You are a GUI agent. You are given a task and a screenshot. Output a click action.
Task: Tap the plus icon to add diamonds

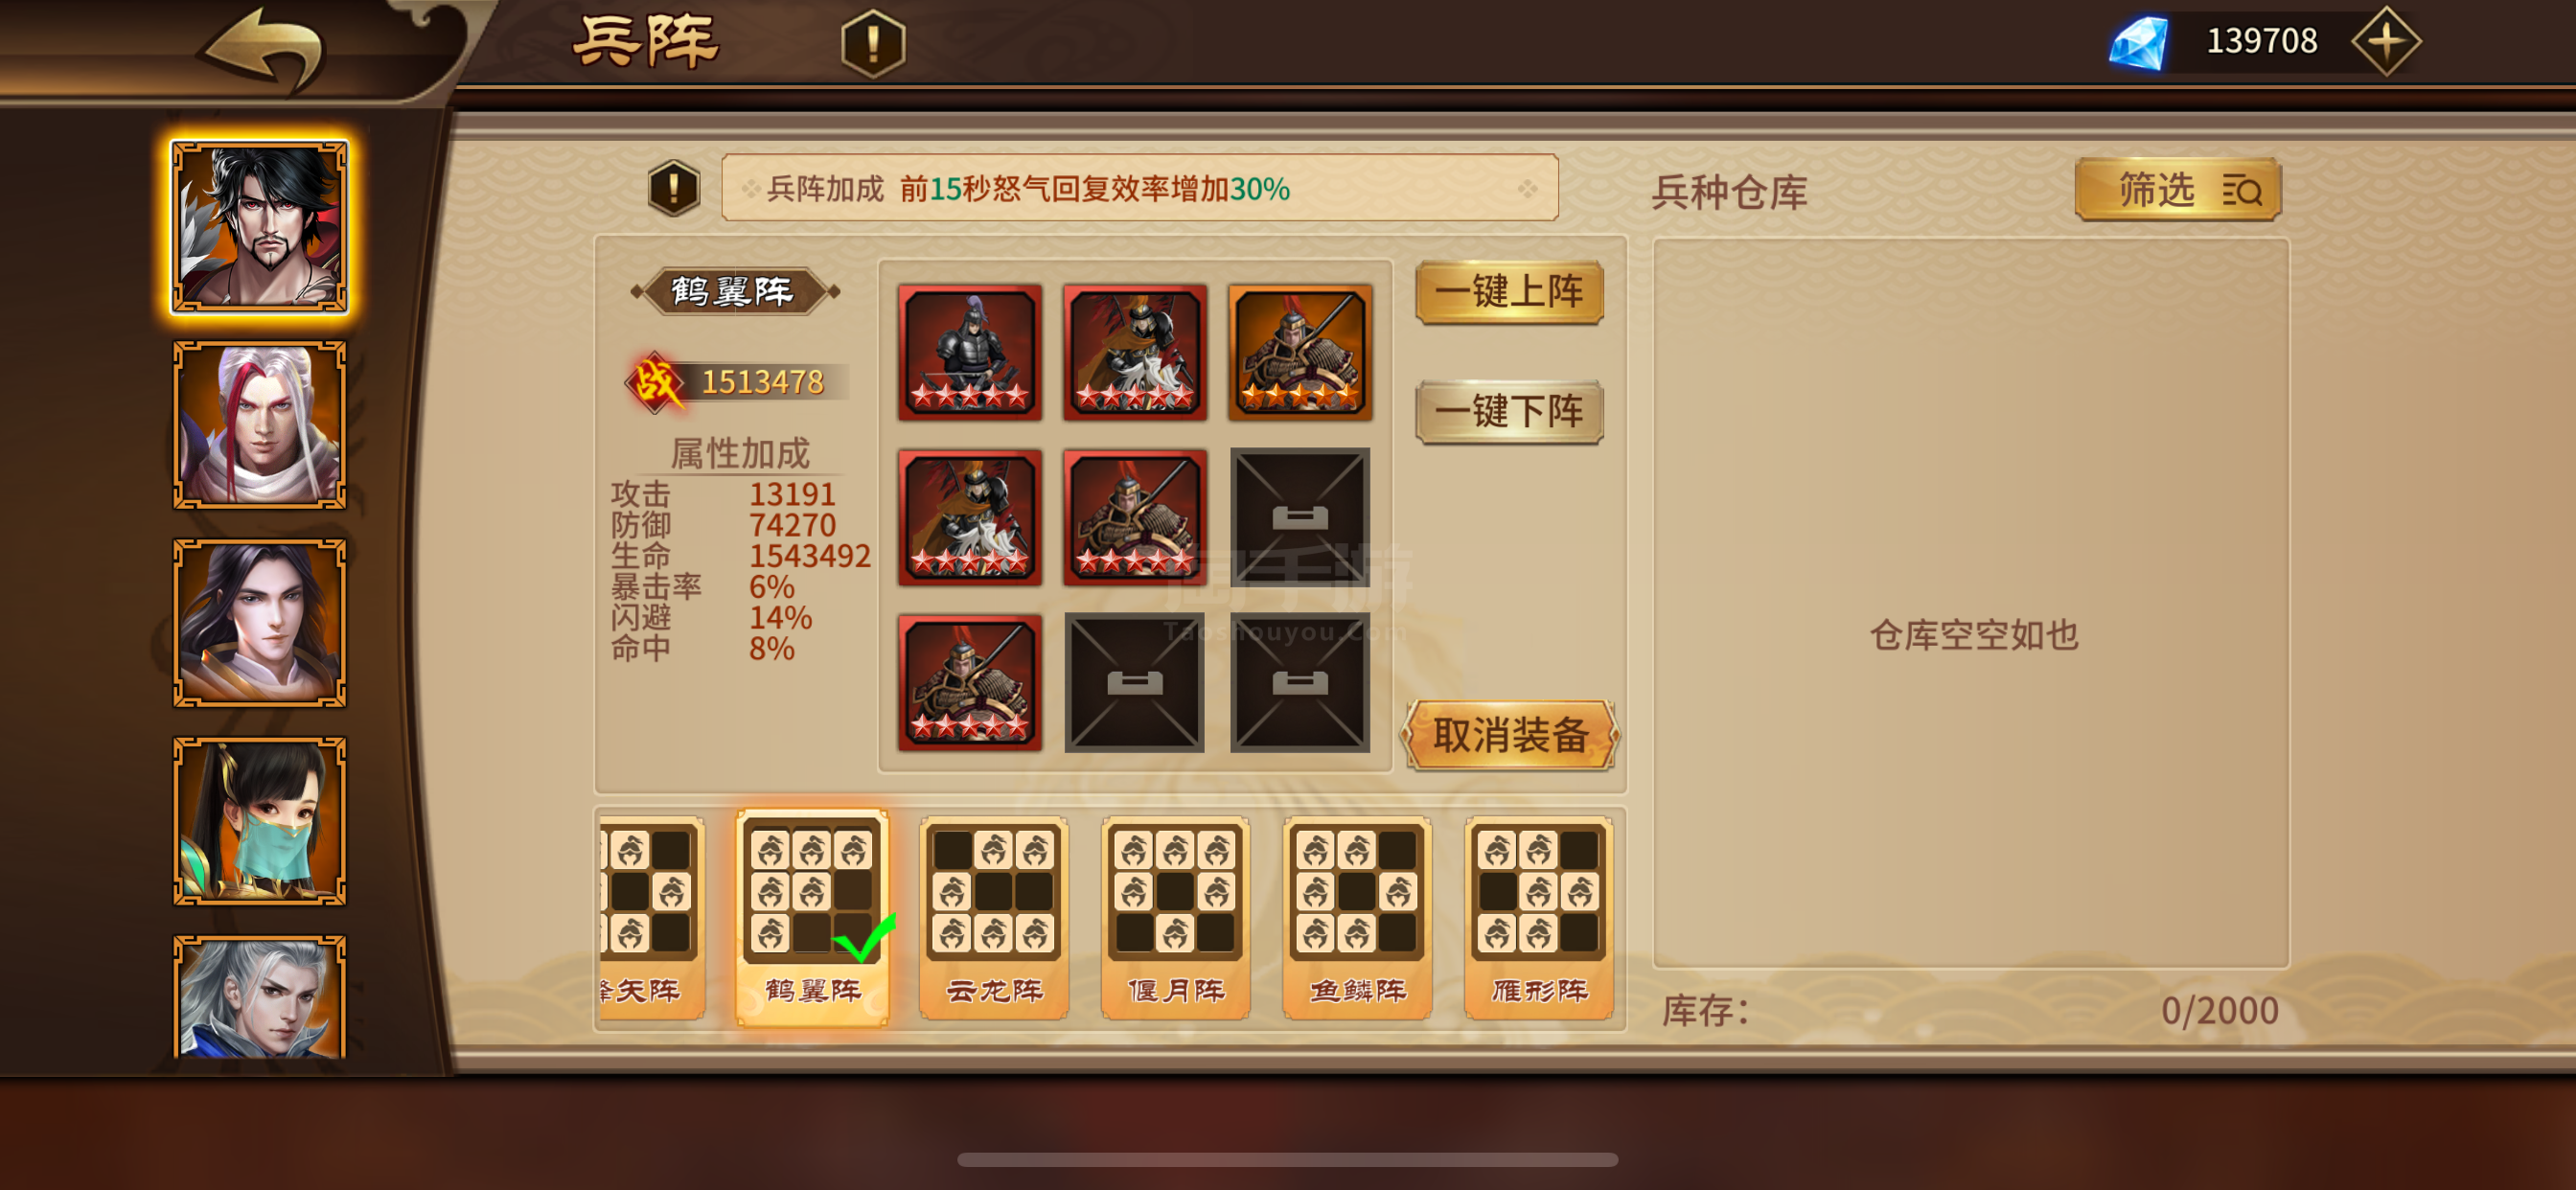2386,41
